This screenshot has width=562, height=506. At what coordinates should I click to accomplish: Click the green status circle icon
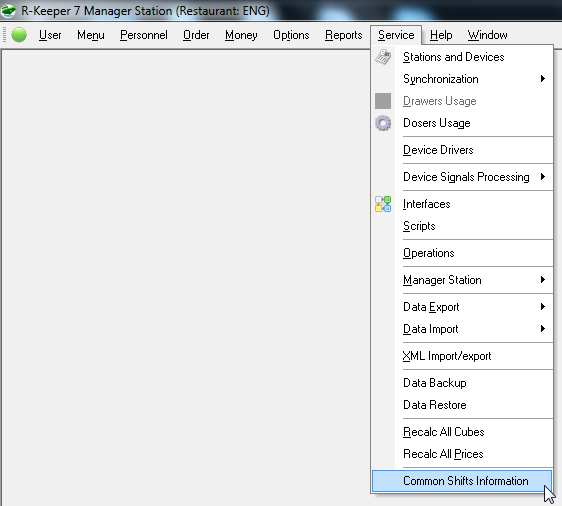click(x=19, y=35)
